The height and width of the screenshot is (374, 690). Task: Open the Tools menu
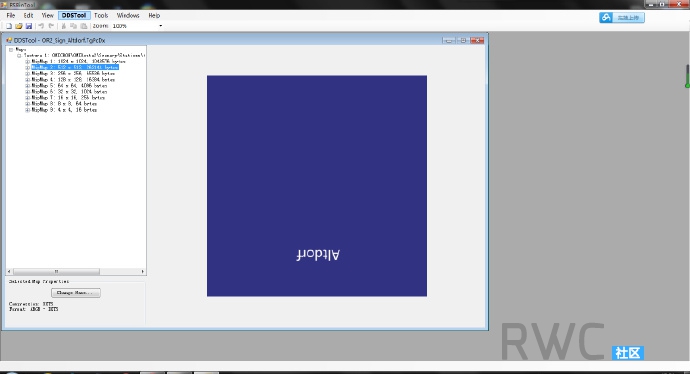[x=101, y=15]
